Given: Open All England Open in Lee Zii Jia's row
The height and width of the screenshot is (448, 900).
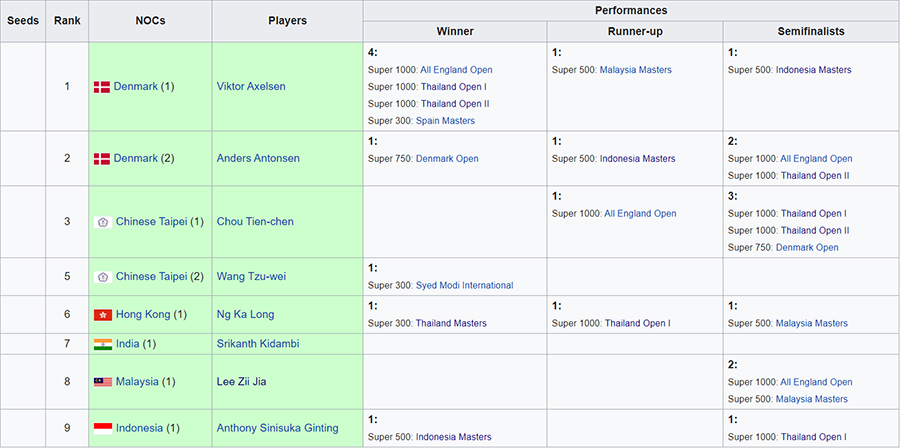Looking at the screenshot, I should pyautogui.click(x=816, y=383).
